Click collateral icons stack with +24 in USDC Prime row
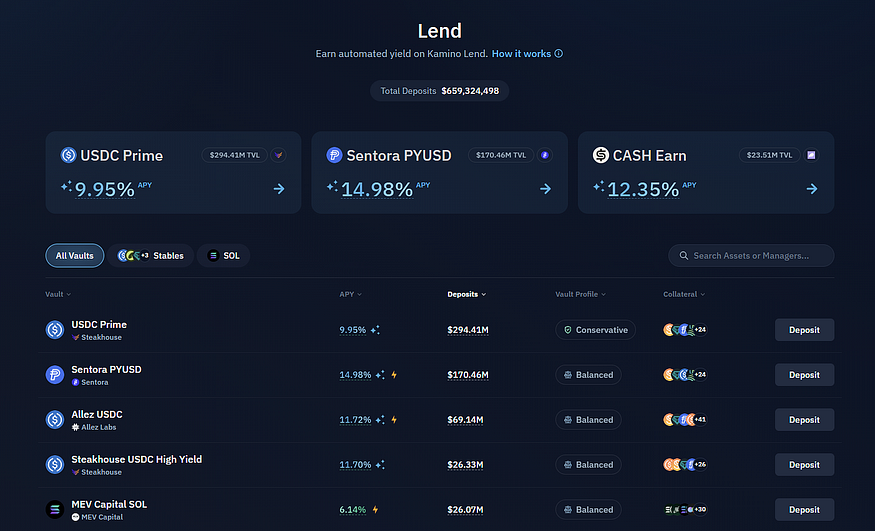875x531 pixels. [x=685, y=330]
